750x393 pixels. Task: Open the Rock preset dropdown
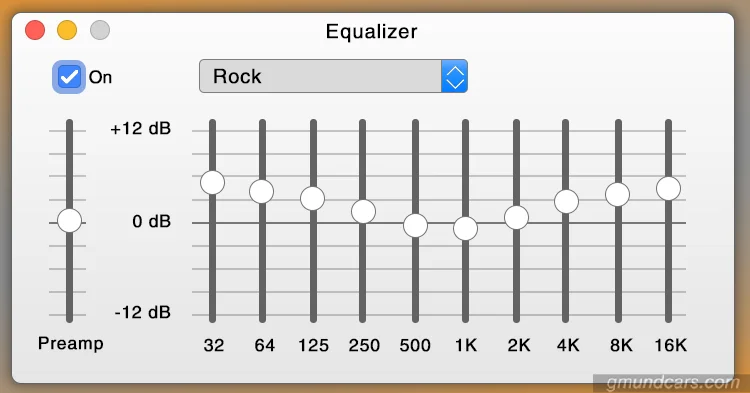tap(333, 76)
